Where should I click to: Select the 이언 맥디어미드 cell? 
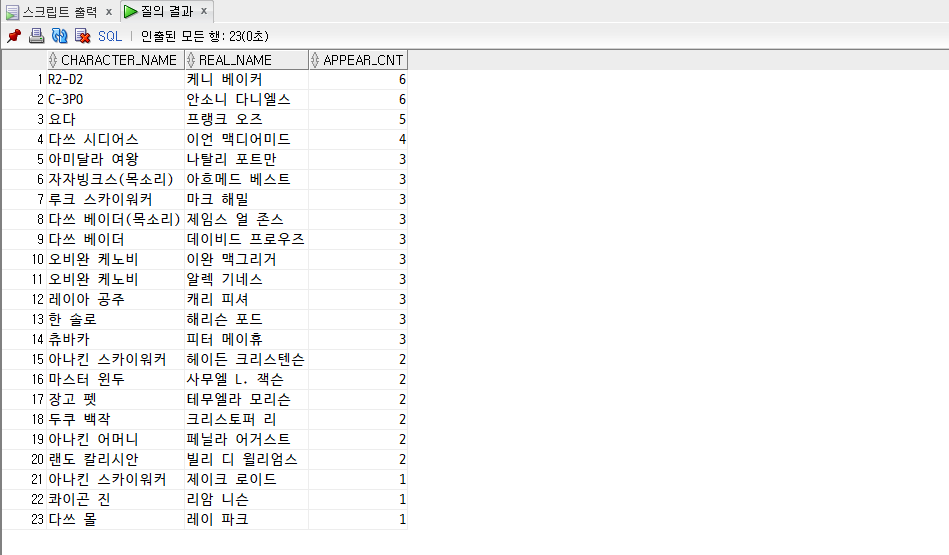click(x=246, y=139)
